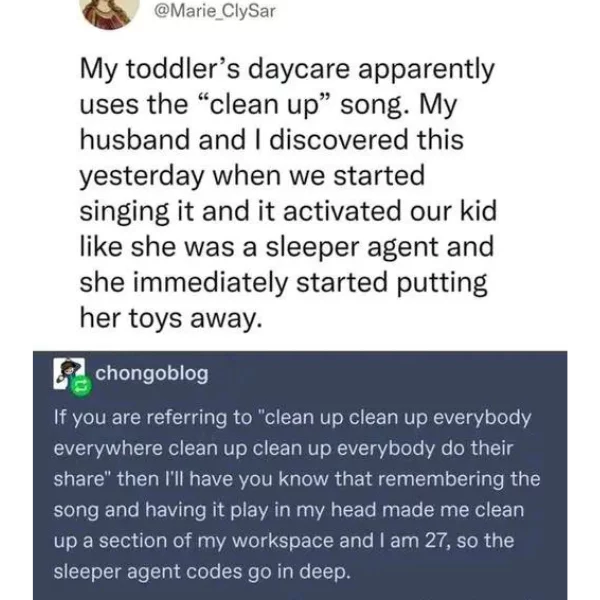
Task: Click the tweet's last line "her toys away."
Action: tap(171, 319)
